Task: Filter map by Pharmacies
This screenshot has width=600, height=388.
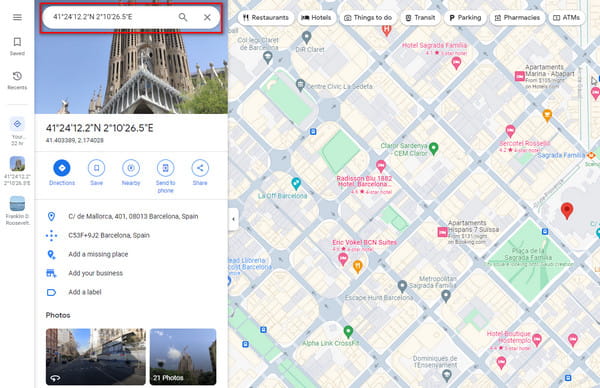Action: 517,18
